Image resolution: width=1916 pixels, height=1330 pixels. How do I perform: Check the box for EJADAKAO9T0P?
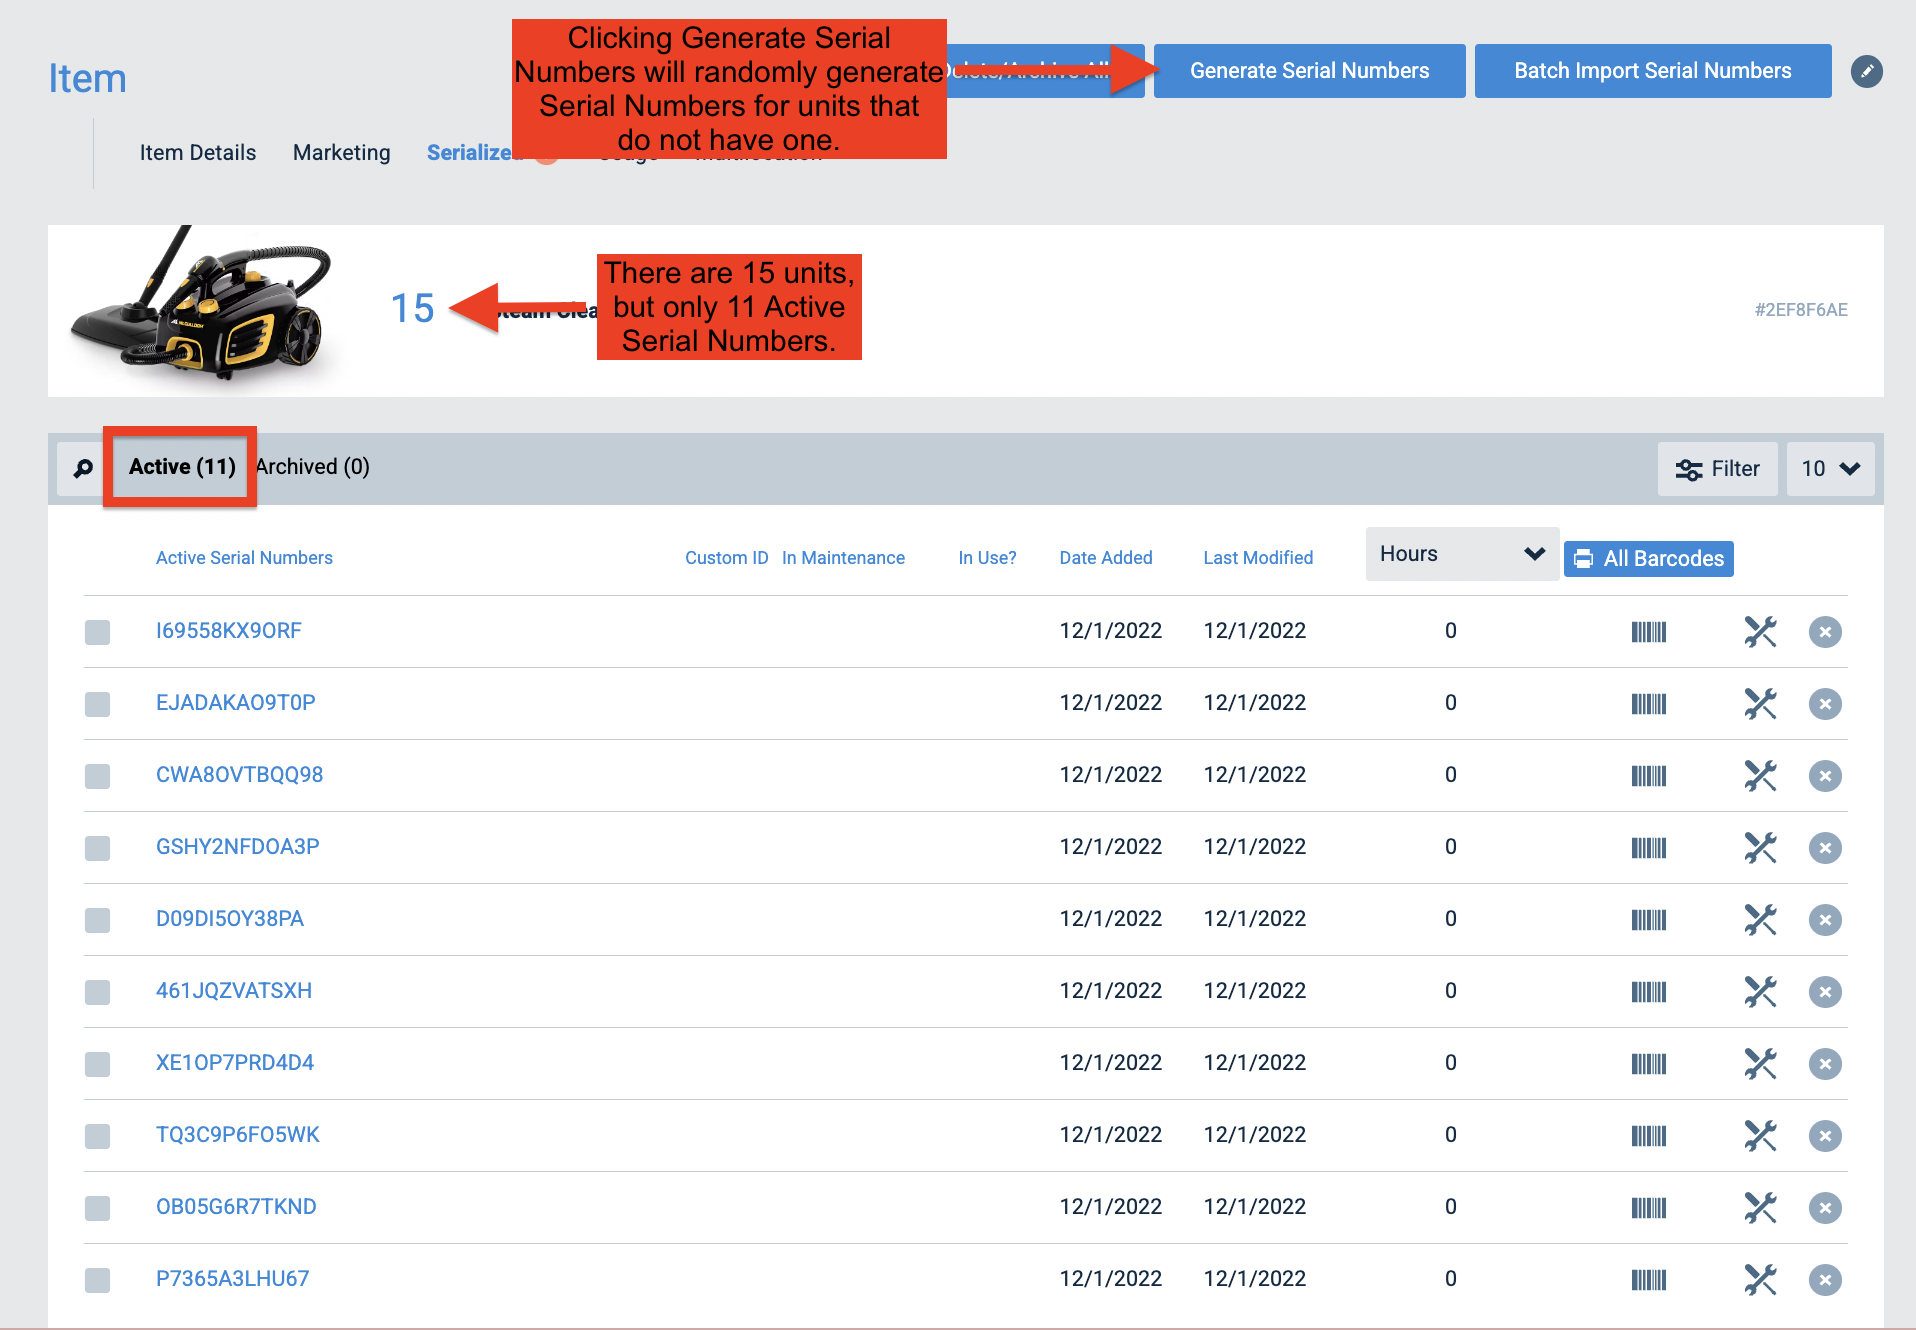tap(97, 703)
